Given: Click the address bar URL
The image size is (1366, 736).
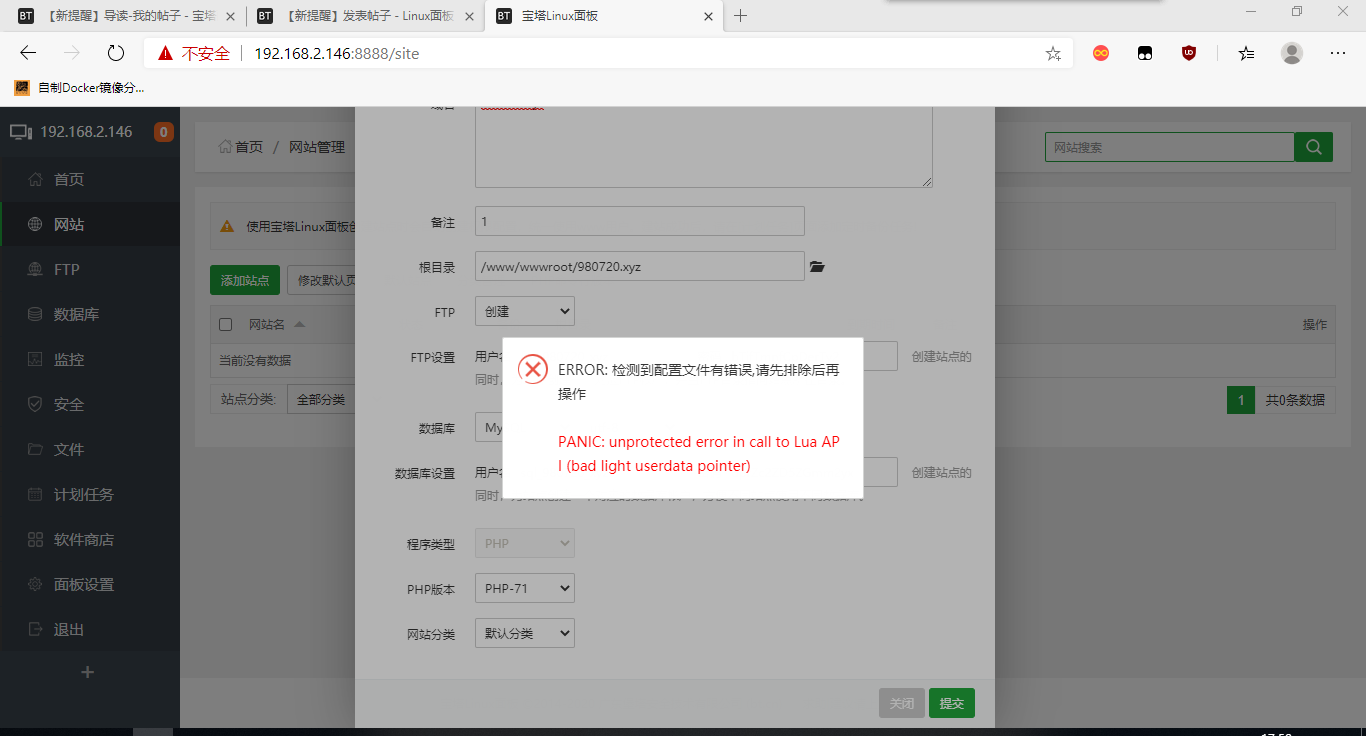Looking at the screenshot, I should click(336, 53).
